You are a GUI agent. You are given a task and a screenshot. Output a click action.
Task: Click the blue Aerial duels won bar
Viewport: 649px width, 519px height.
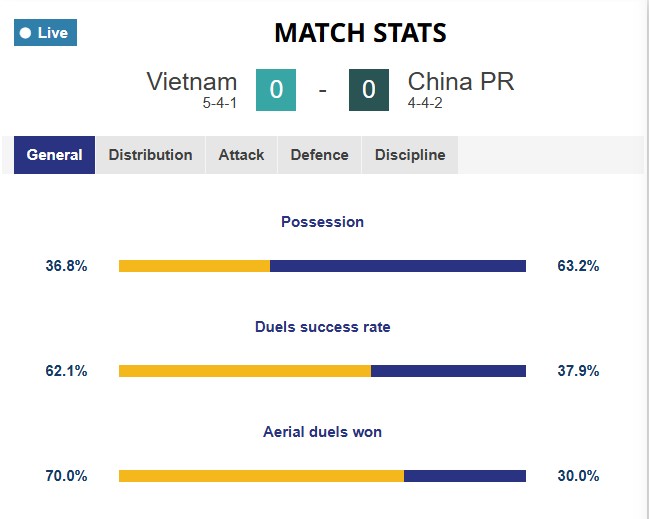point(465,476)
